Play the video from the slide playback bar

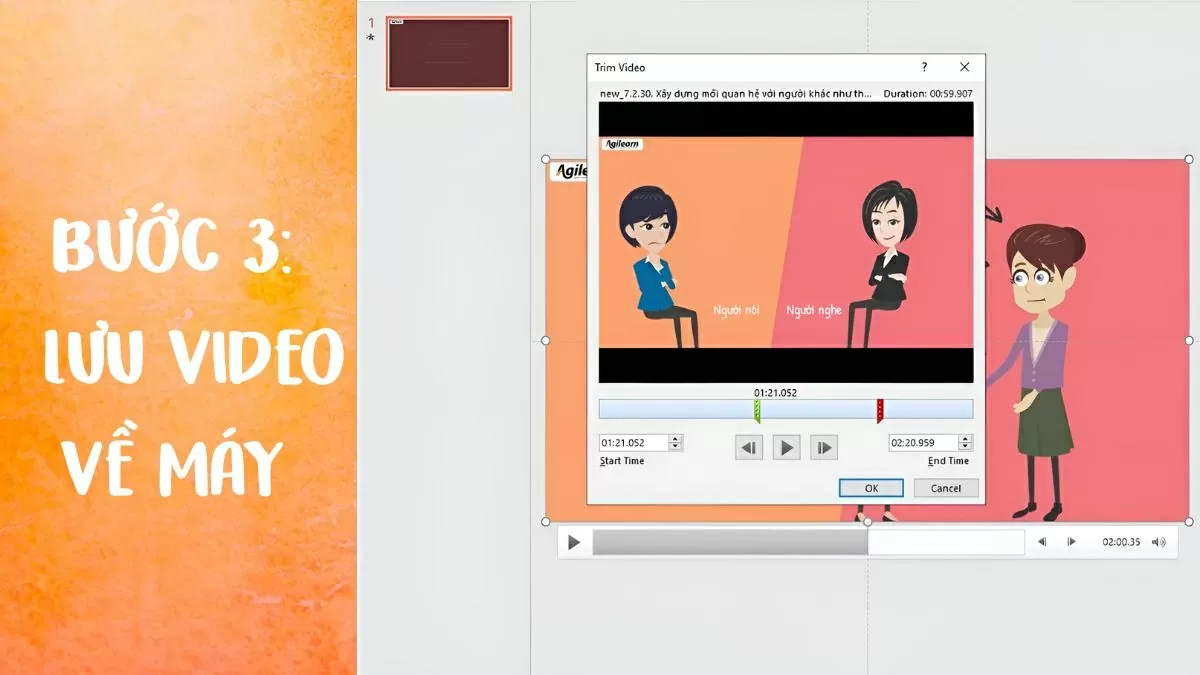[573, 541]
